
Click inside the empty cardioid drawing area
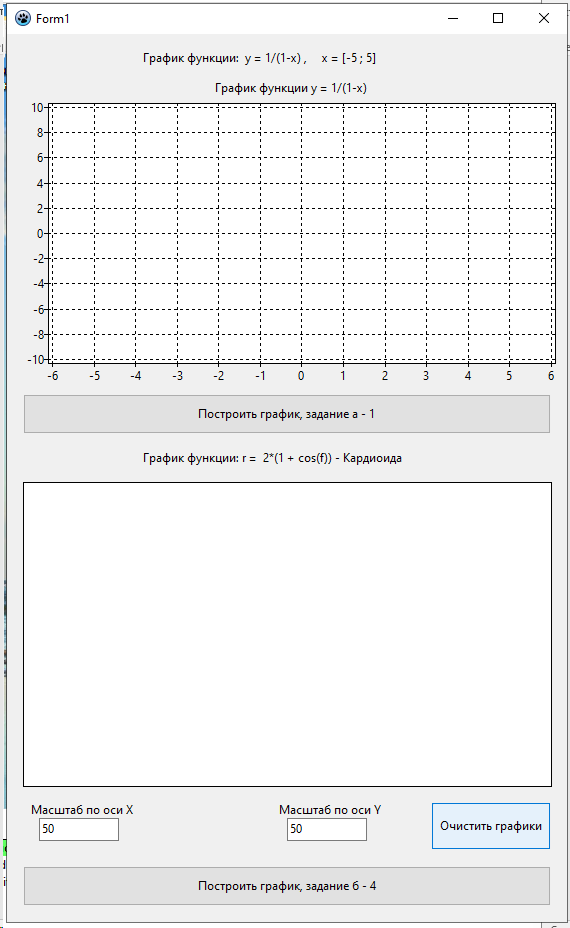tap(287, 634)
